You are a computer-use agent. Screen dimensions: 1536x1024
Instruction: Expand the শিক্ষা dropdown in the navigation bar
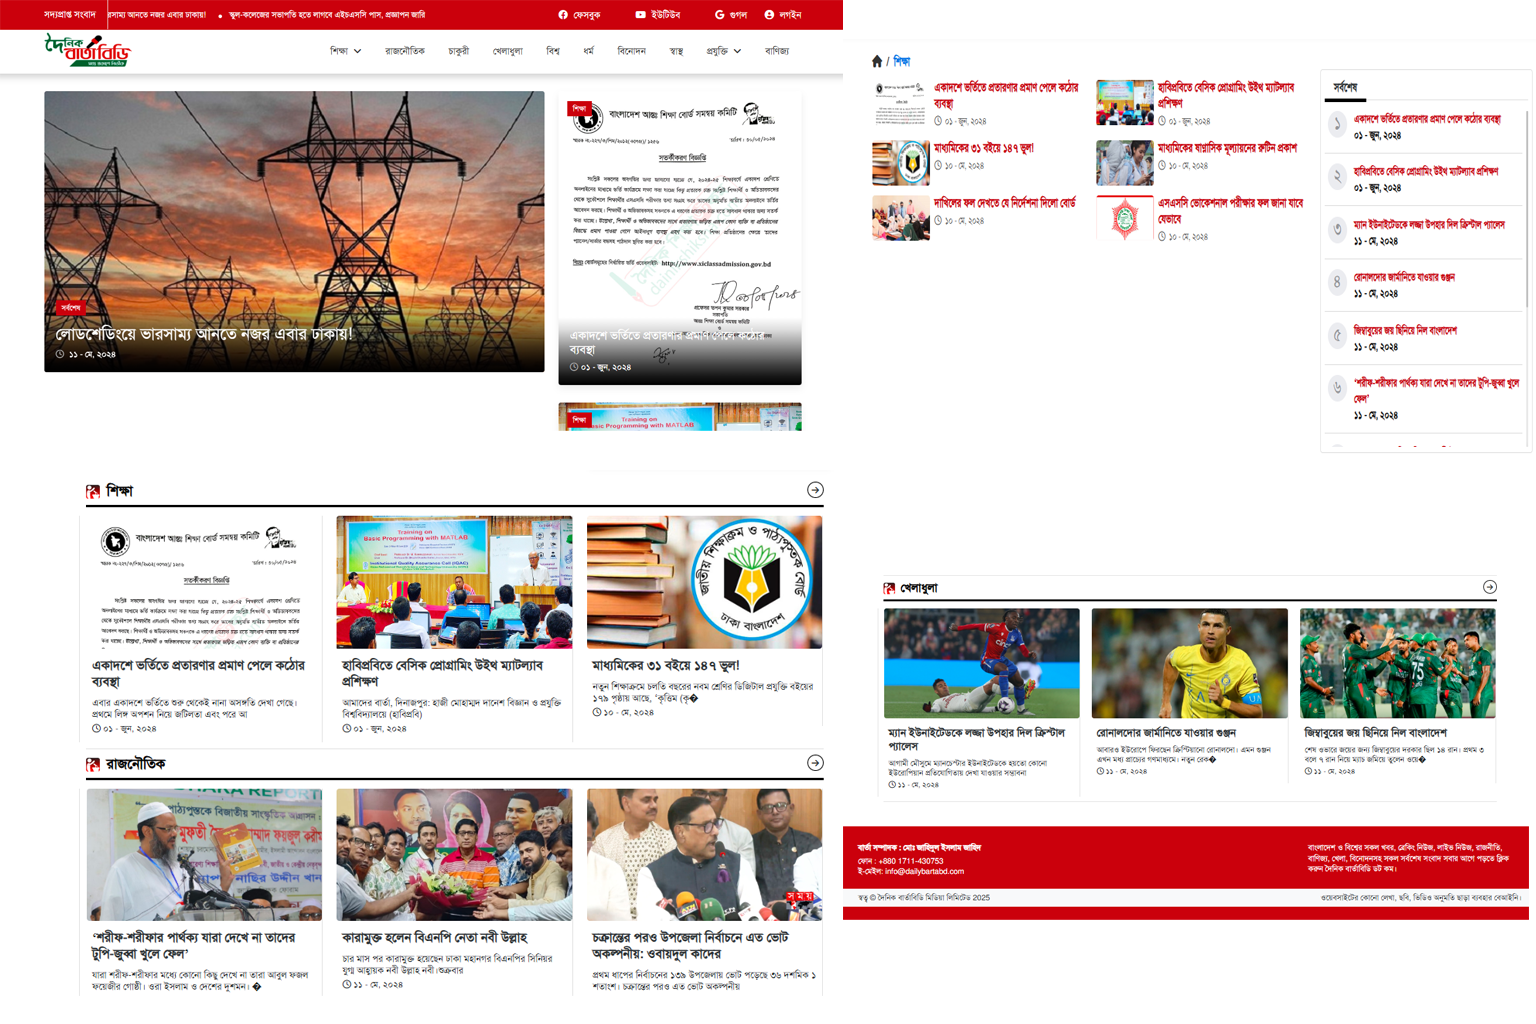click(345, 51)
